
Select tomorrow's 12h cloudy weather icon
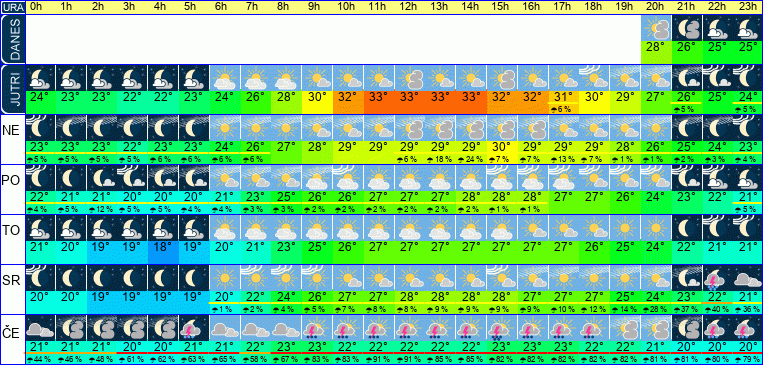coord(409,78)
